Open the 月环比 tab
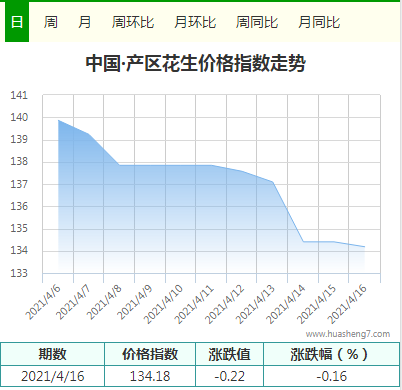Image resolution: width=402 pixels, height=390 pixels. [195, 22]
